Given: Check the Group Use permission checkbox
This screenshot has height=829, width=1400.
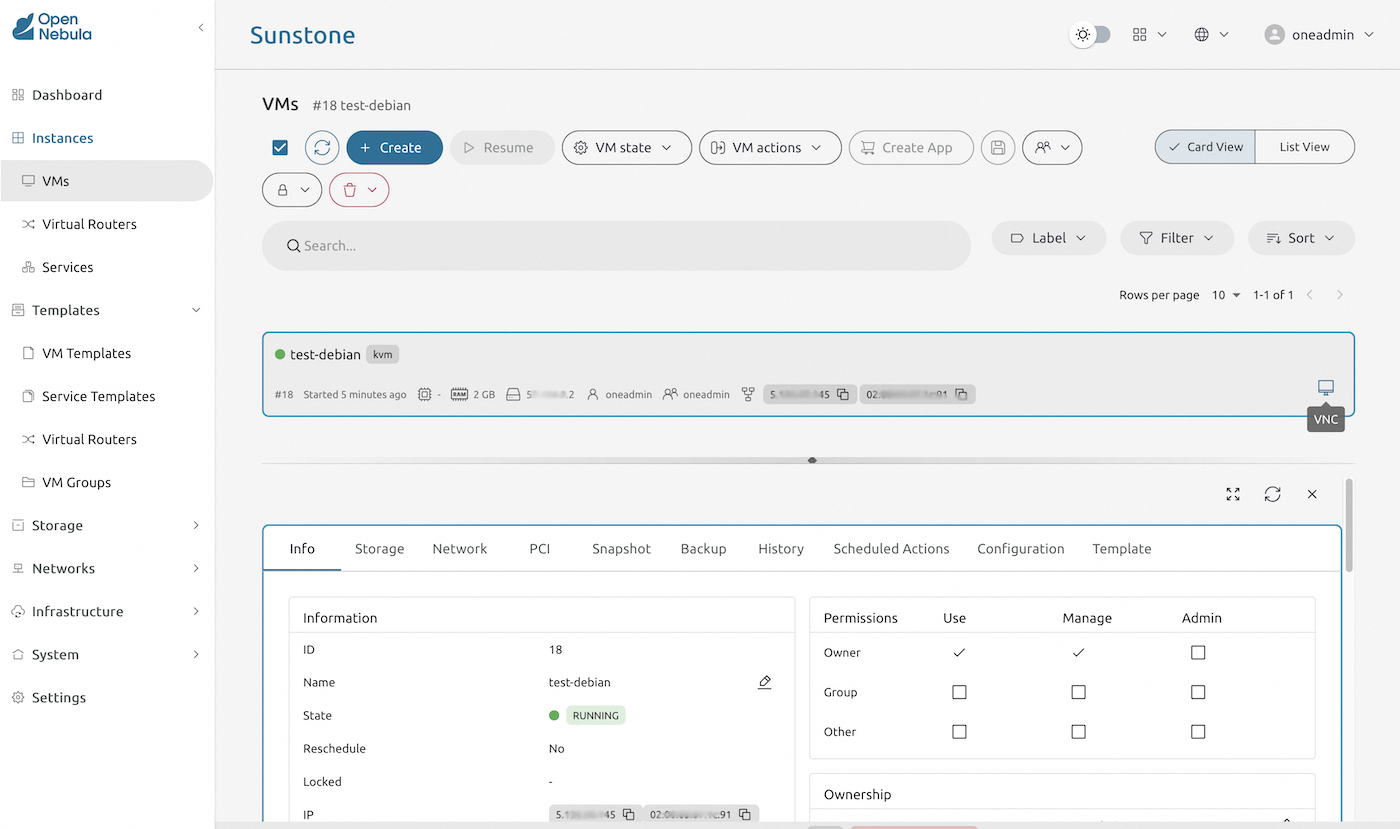Looking at the screenshot, I should point(959,691).
